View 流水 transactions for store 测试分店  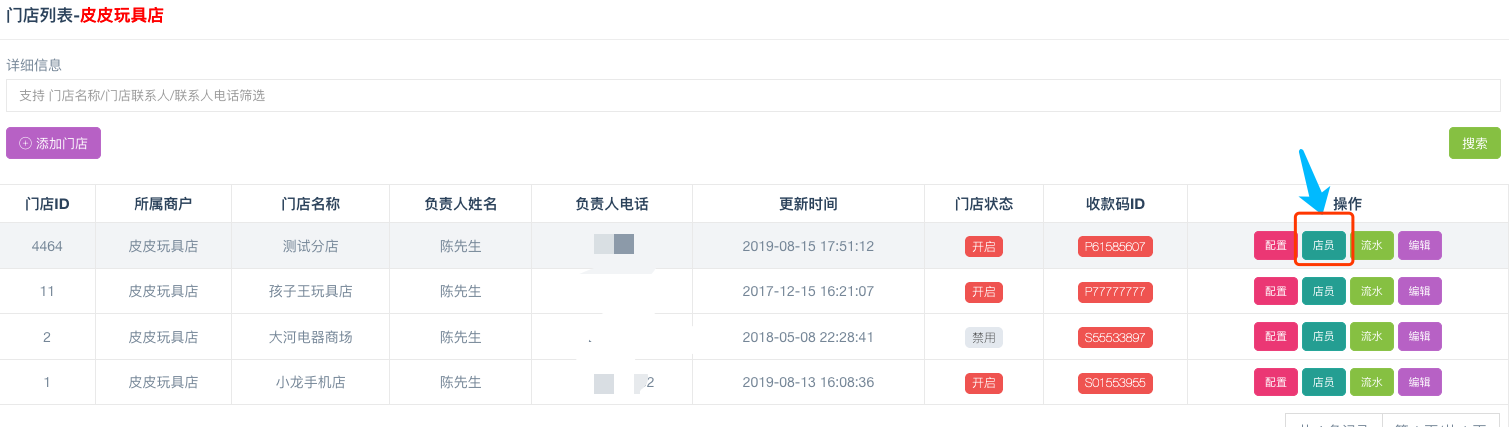pyautogui.click(x=1371, y=245)
